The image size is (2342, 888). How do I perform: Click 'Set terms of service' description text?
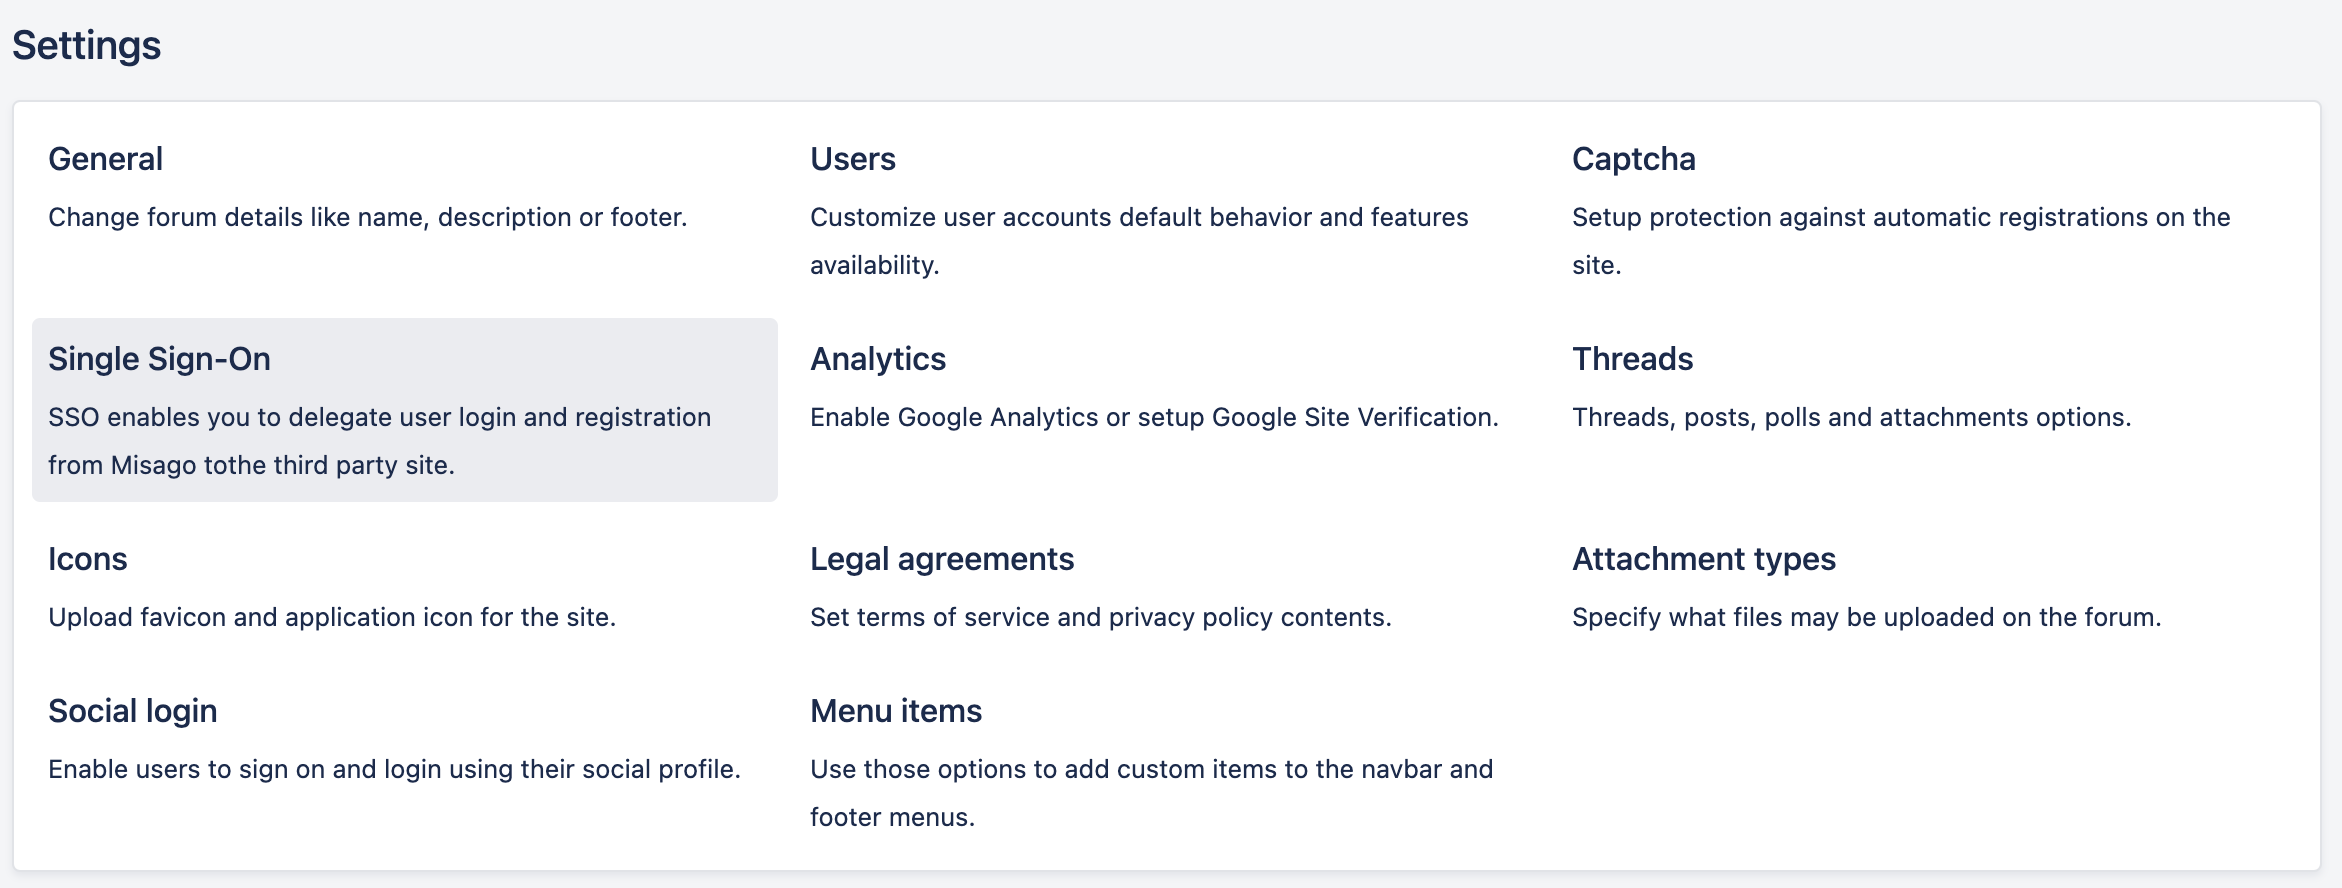[x=1100, y=617]
